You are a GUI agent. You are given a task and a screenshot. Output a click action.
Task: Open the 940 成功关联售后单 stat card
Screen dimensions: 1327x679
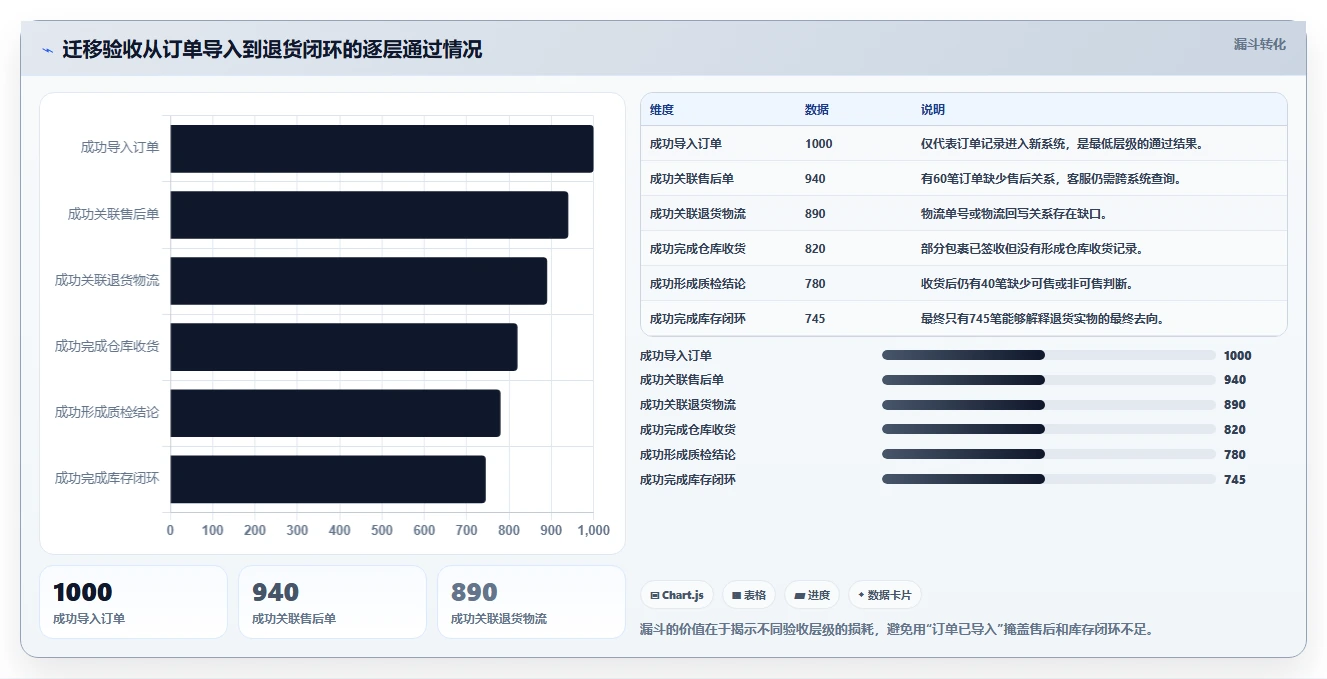pyautogui.click(x=332, y=602)
